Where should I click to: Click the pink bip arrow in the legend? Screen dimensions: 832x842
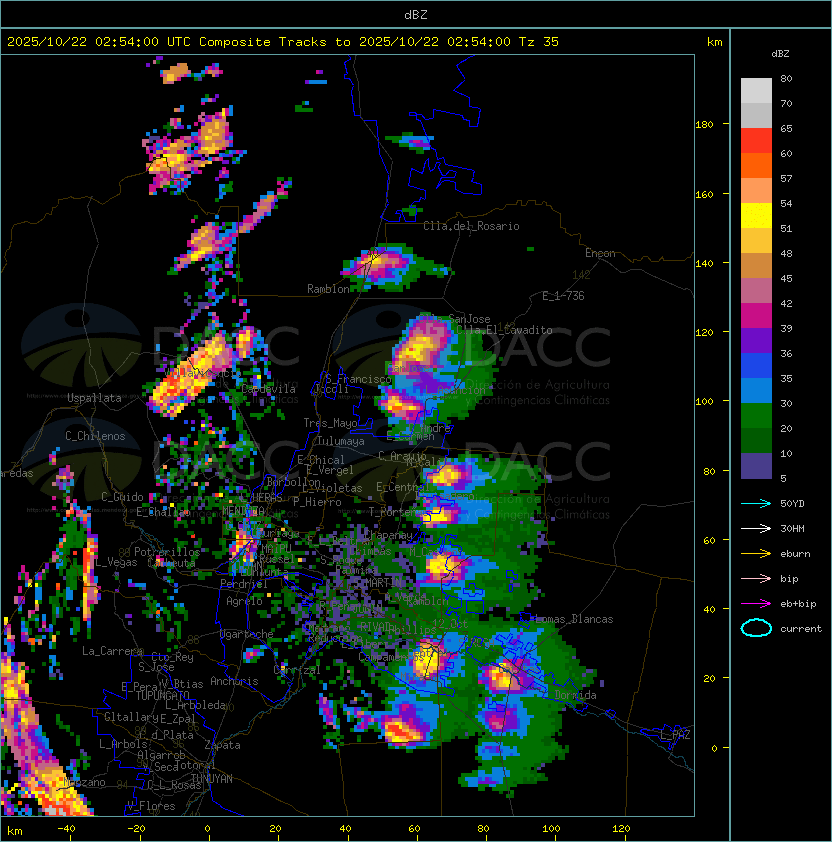click(x=756, y=578)
